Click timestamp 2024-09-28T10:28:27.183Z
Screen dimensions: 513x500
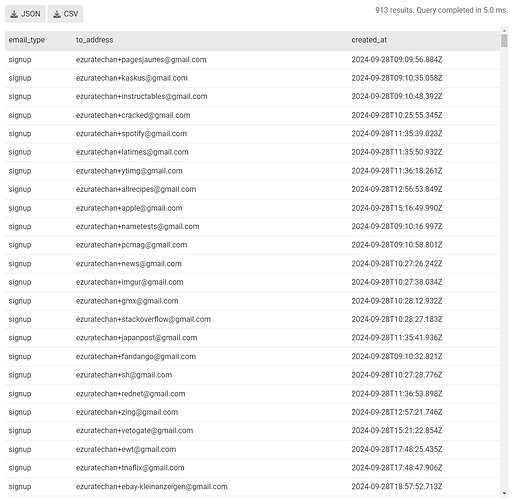pos(397,319)
